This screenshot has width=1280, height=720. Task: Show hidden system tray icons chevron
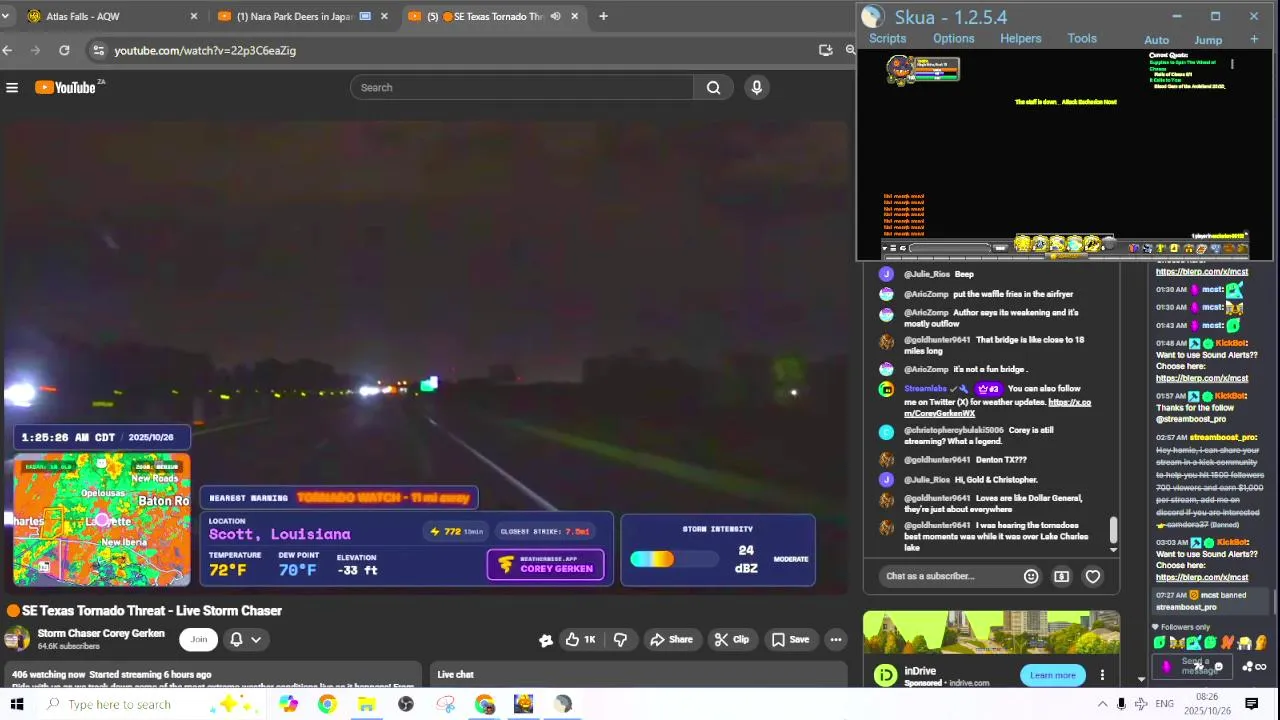click(1102, 704)
